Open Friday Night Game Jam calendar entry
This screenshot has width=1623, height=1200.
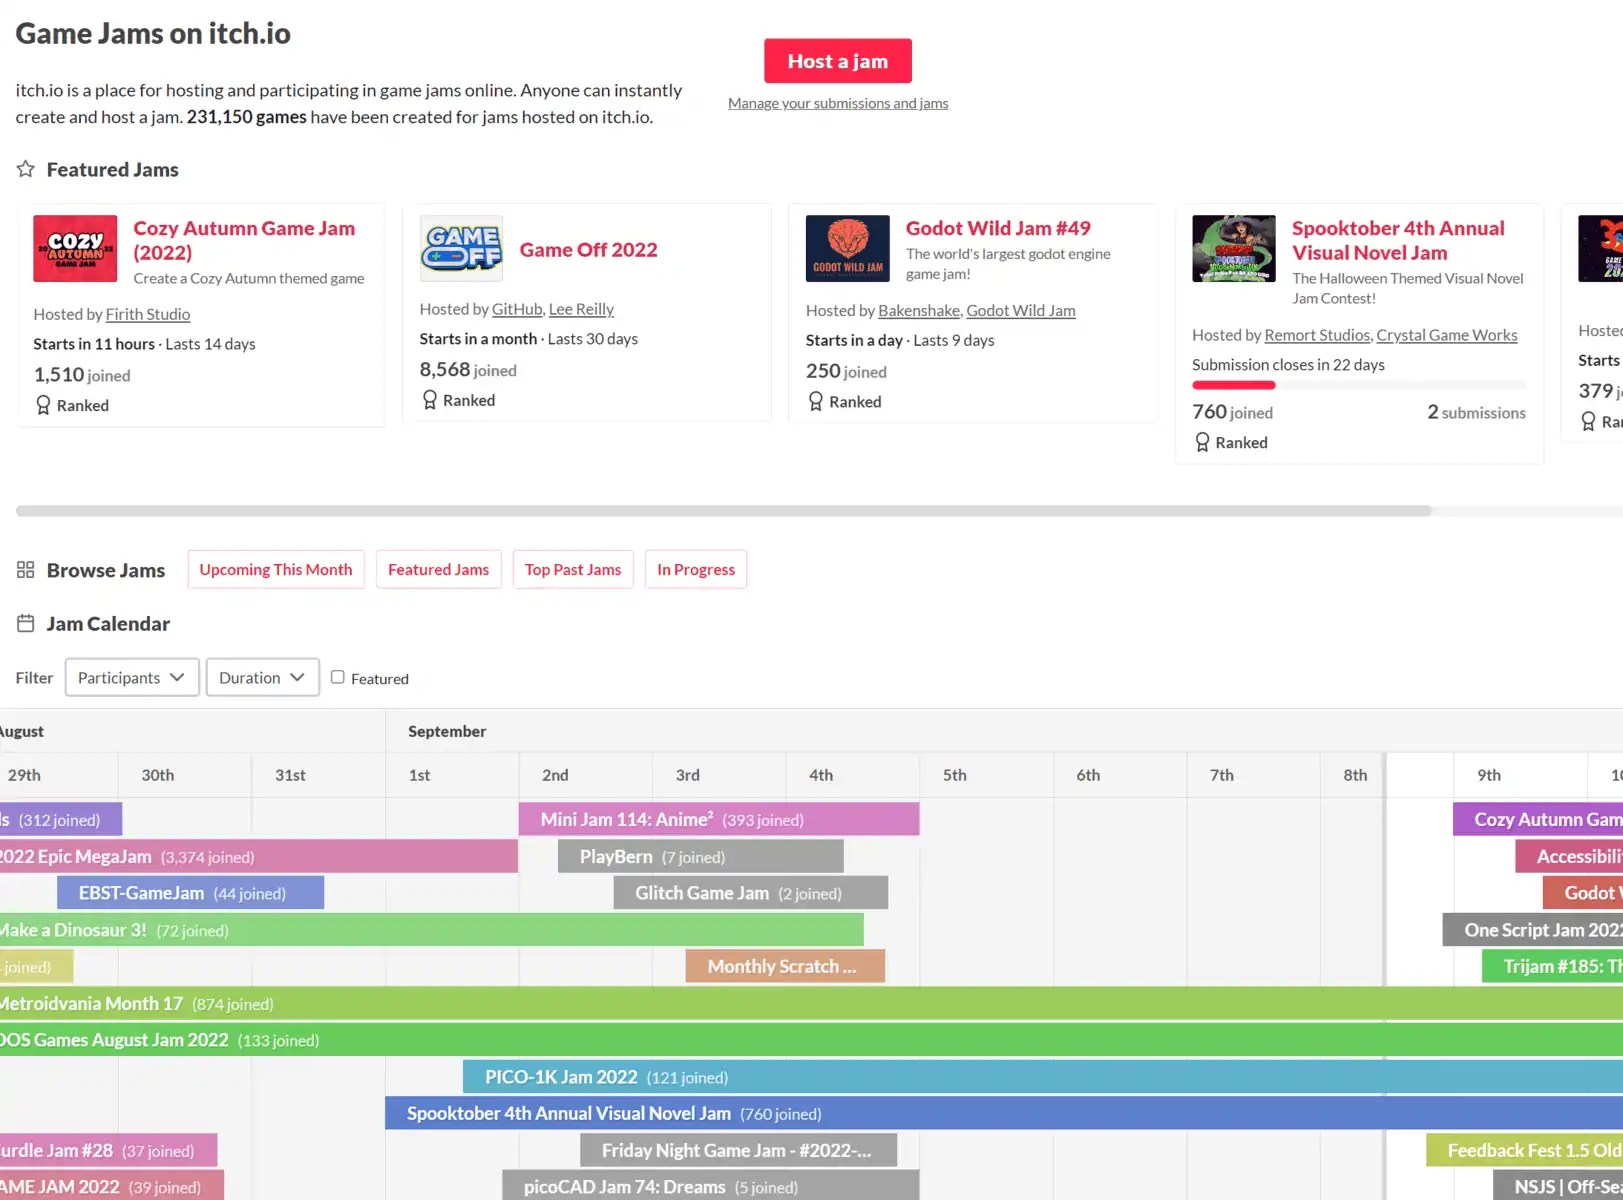pyautogui.click(x=738, y=1150)
